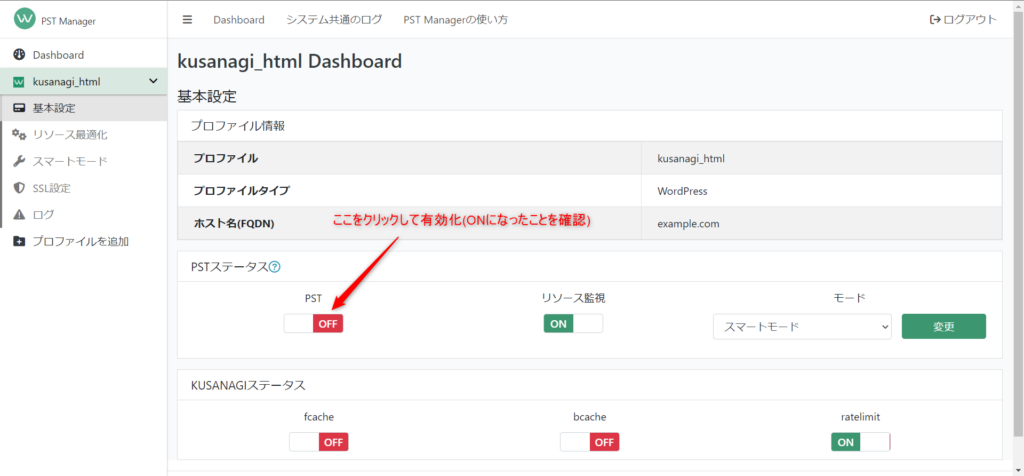The image size is (1024, 476).
Task: Click the スマートモード wrench icon
Action: pos(19,161)
